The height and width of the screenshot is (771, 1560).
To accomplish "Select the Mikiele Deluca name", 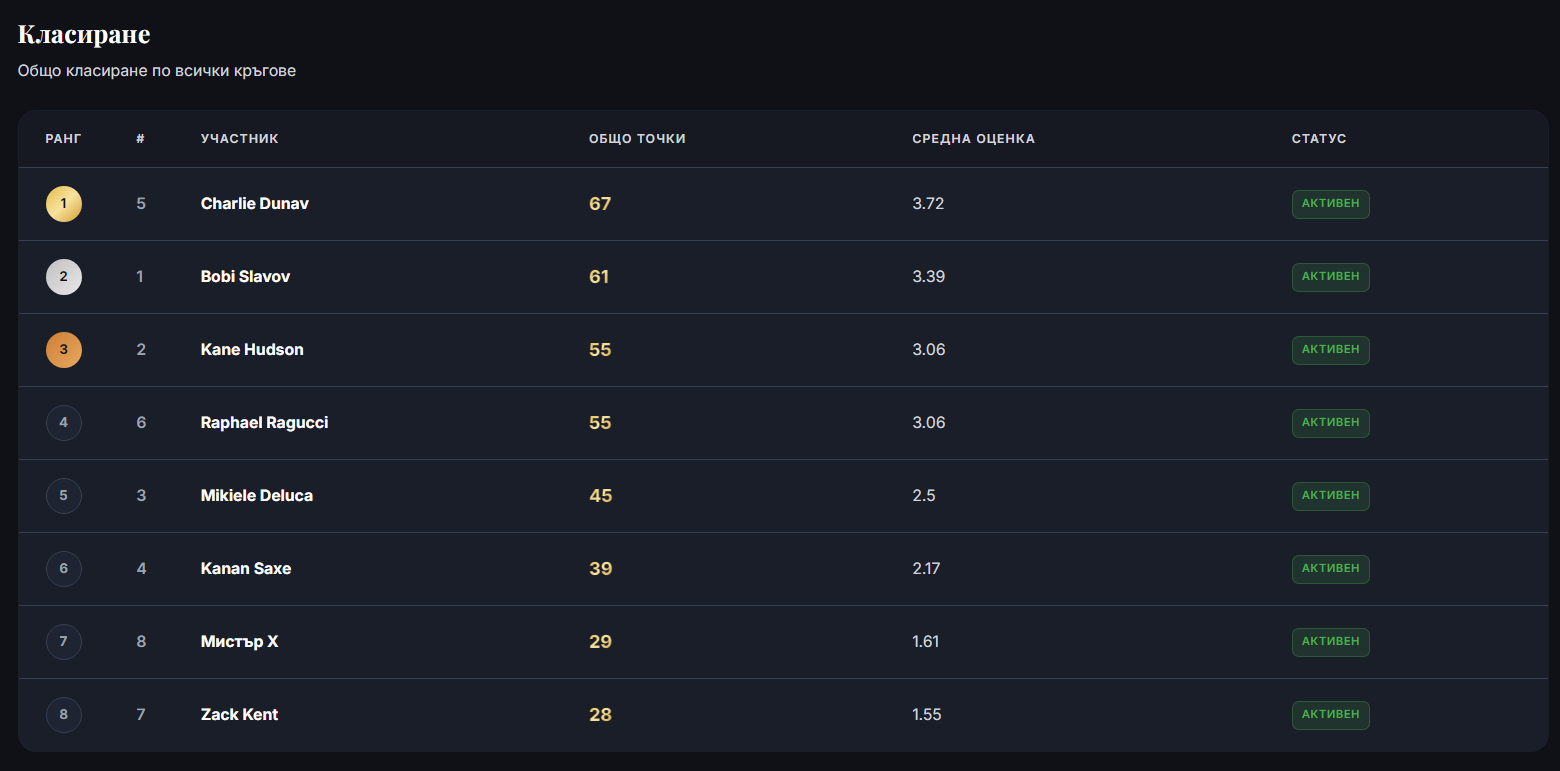I will pos(257,496).
